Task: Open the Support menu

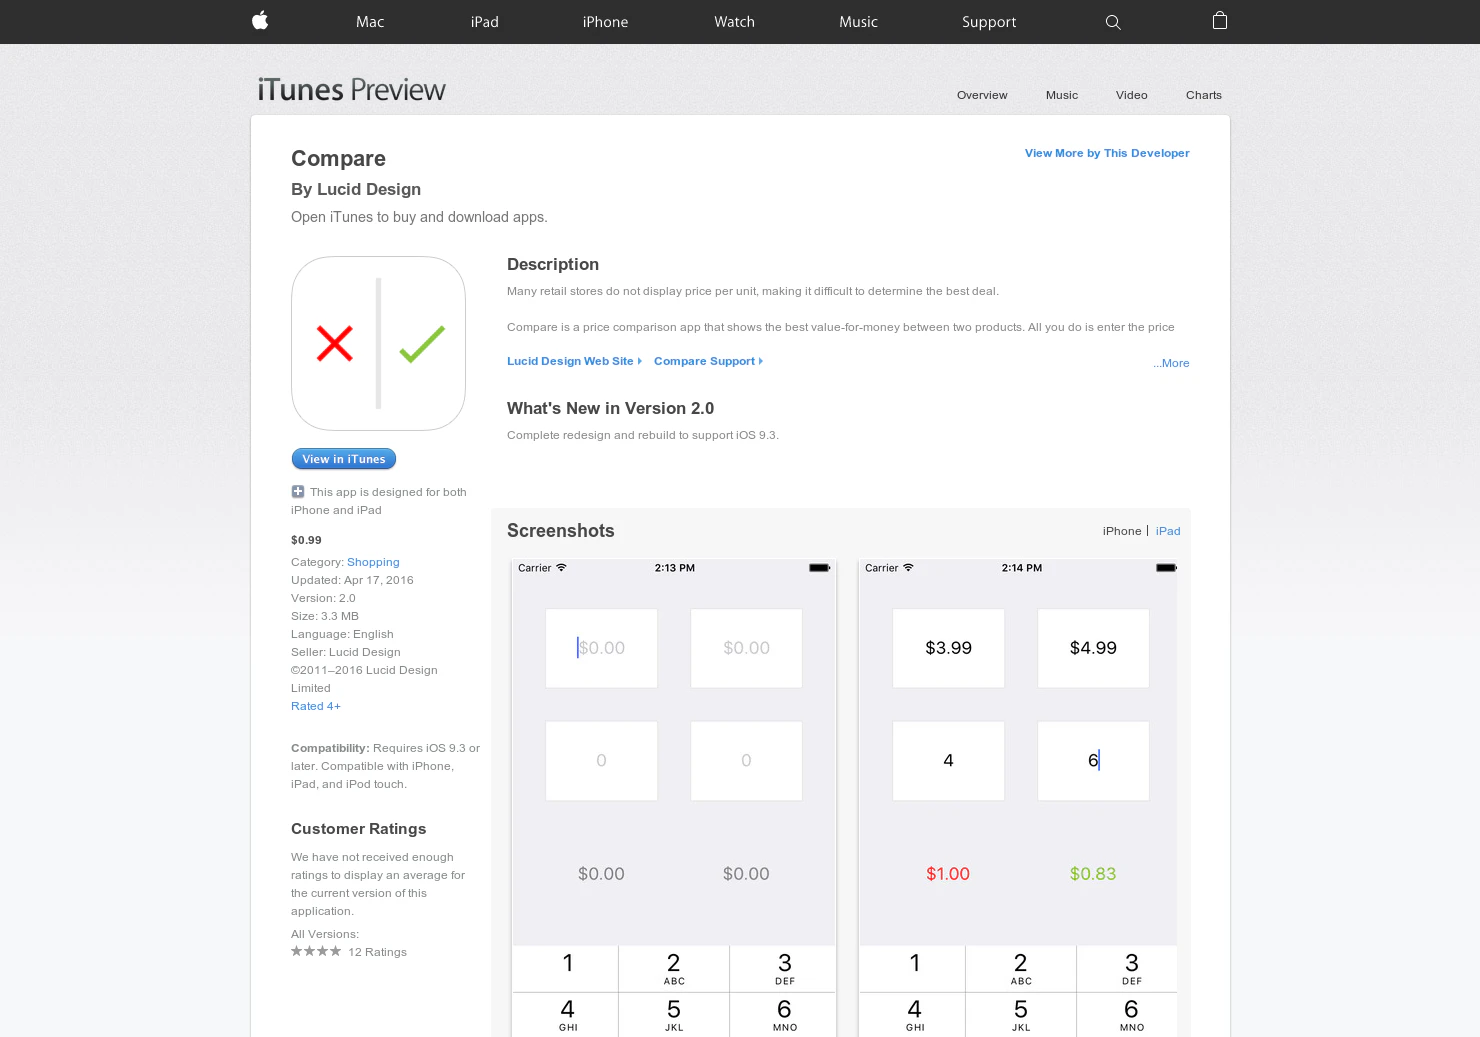Action: click(x=989, y=22)
